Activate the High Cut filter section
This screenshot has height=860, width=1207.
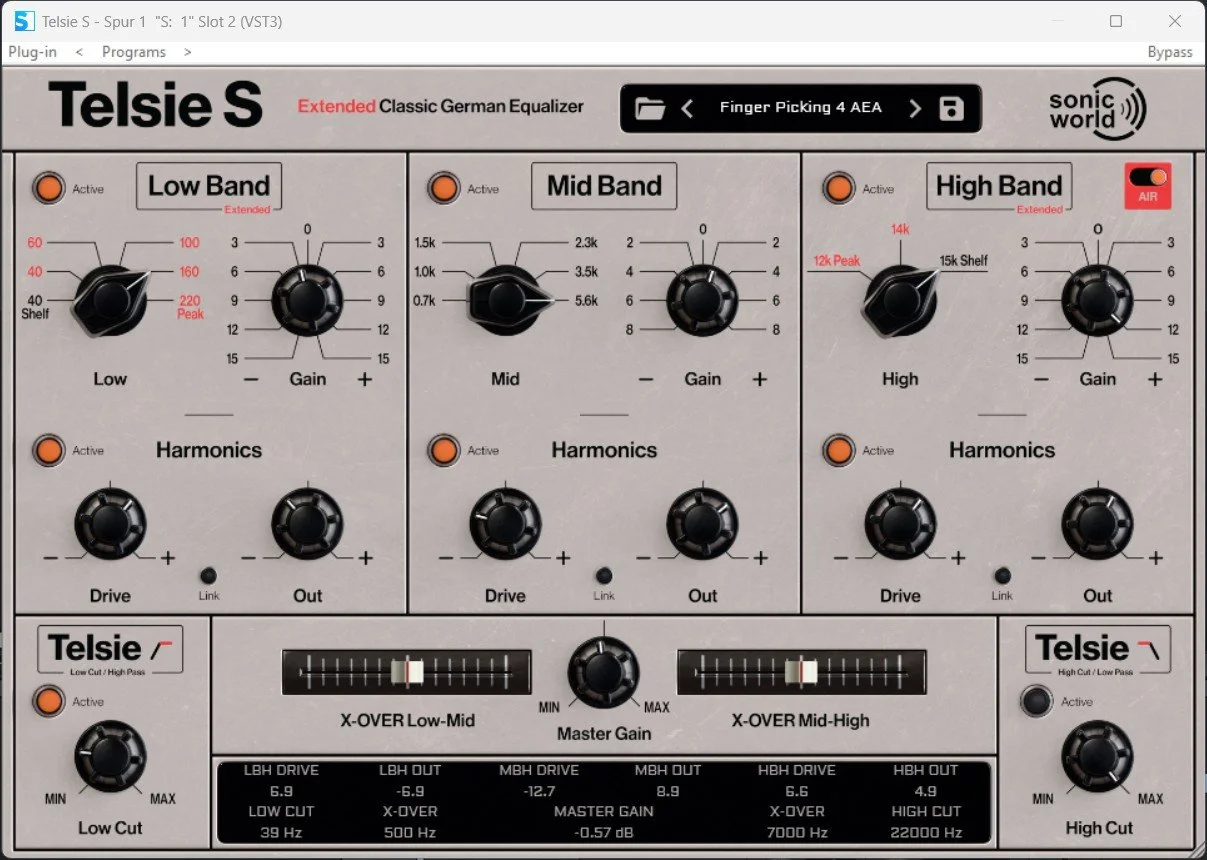[x=1037, y=701]
